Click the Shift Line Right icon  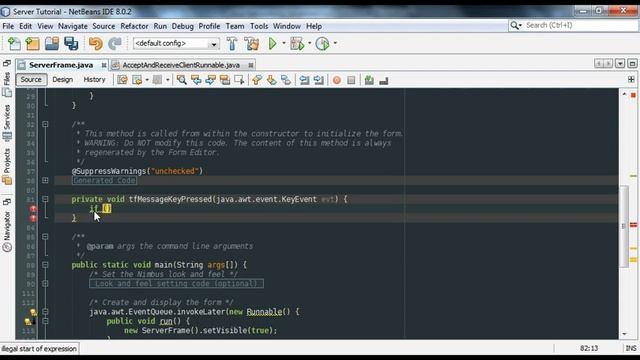point(319,80)
